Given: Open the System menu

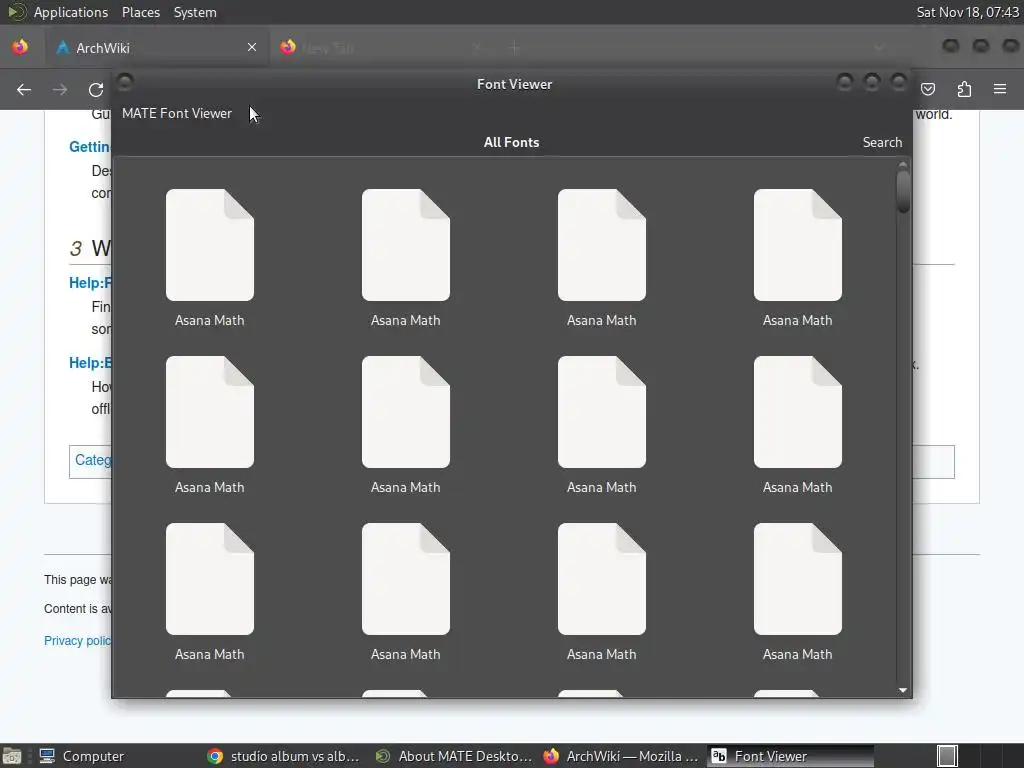Looking at the screenshot, I should tap(195, 12).
